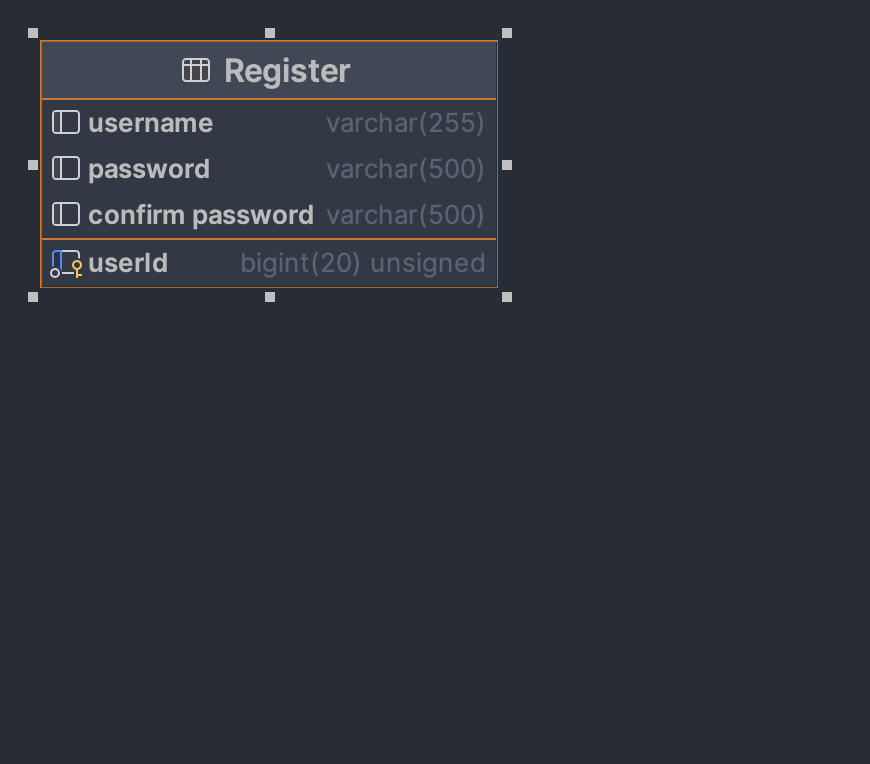The width and height of the screenshot is (870, 764).
Task: Click the top-center resize handle above Register
Action: click(x=270, y=32)
